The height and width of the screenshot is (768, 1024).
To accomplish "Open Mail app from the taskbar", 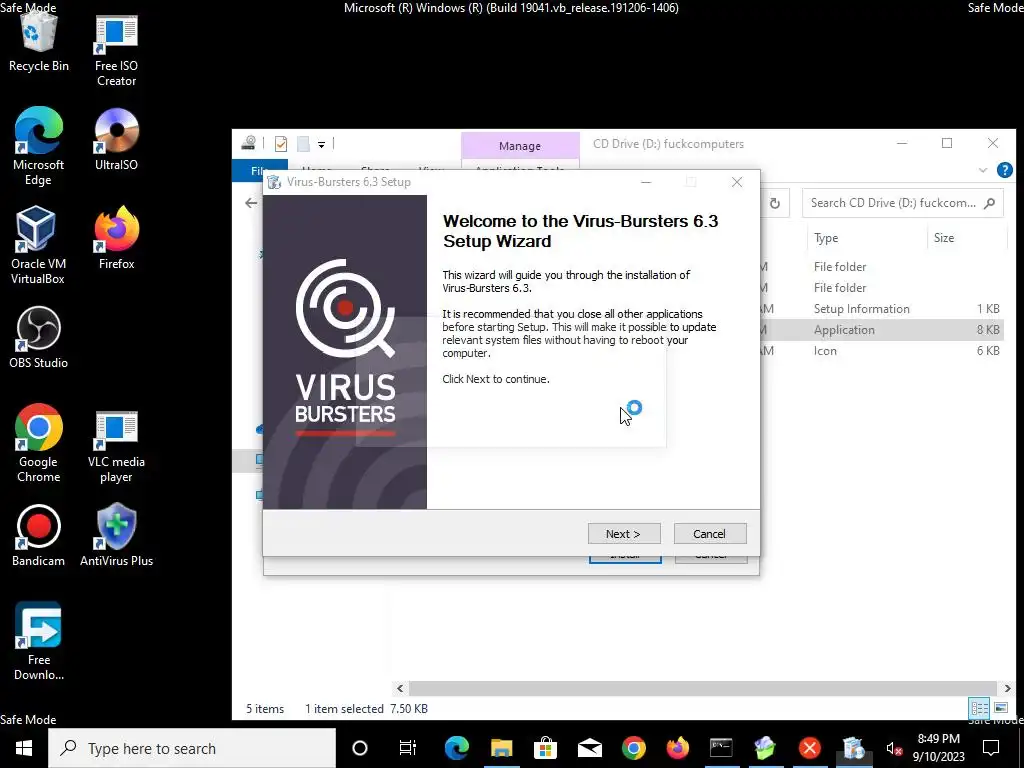I will coord(589,748).
